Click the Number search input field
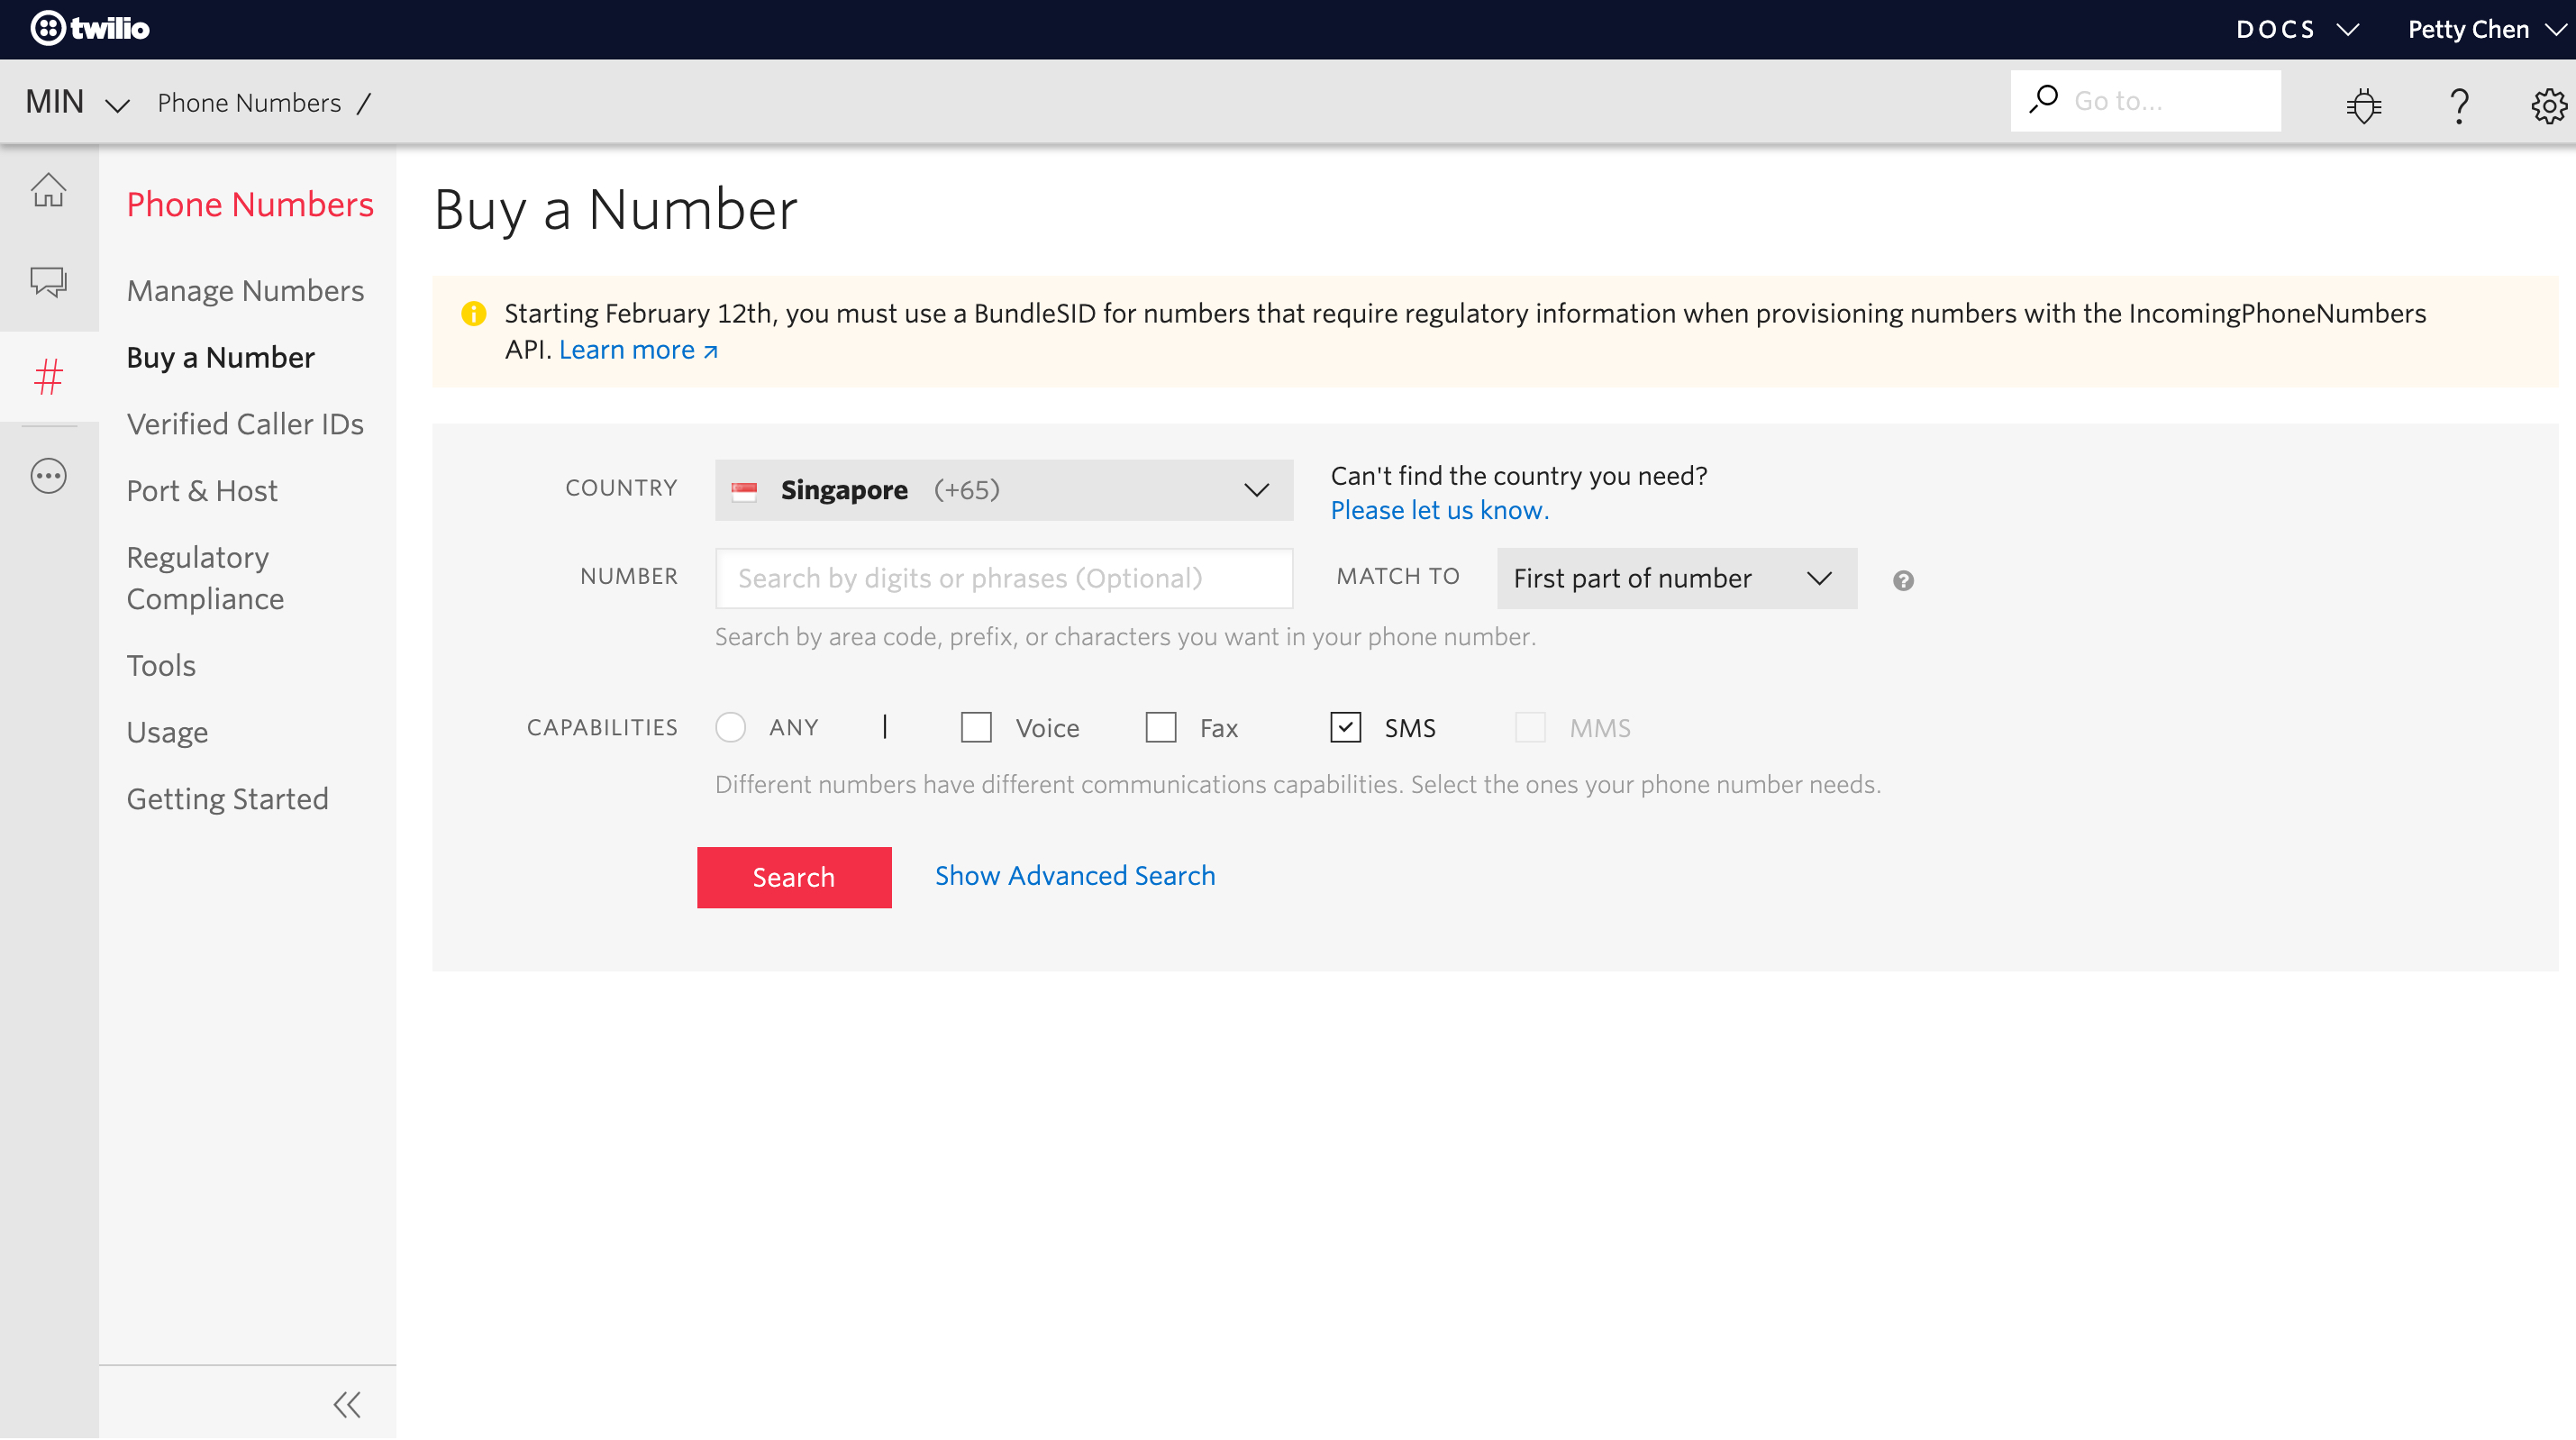 (x=1004, y=578)
